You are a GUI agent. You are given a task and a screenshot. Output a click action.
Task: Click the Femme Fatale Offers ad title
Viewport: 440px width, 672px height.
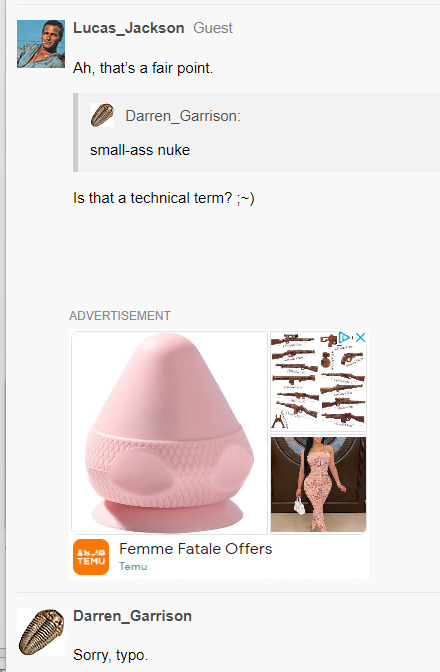coord(195,549)
